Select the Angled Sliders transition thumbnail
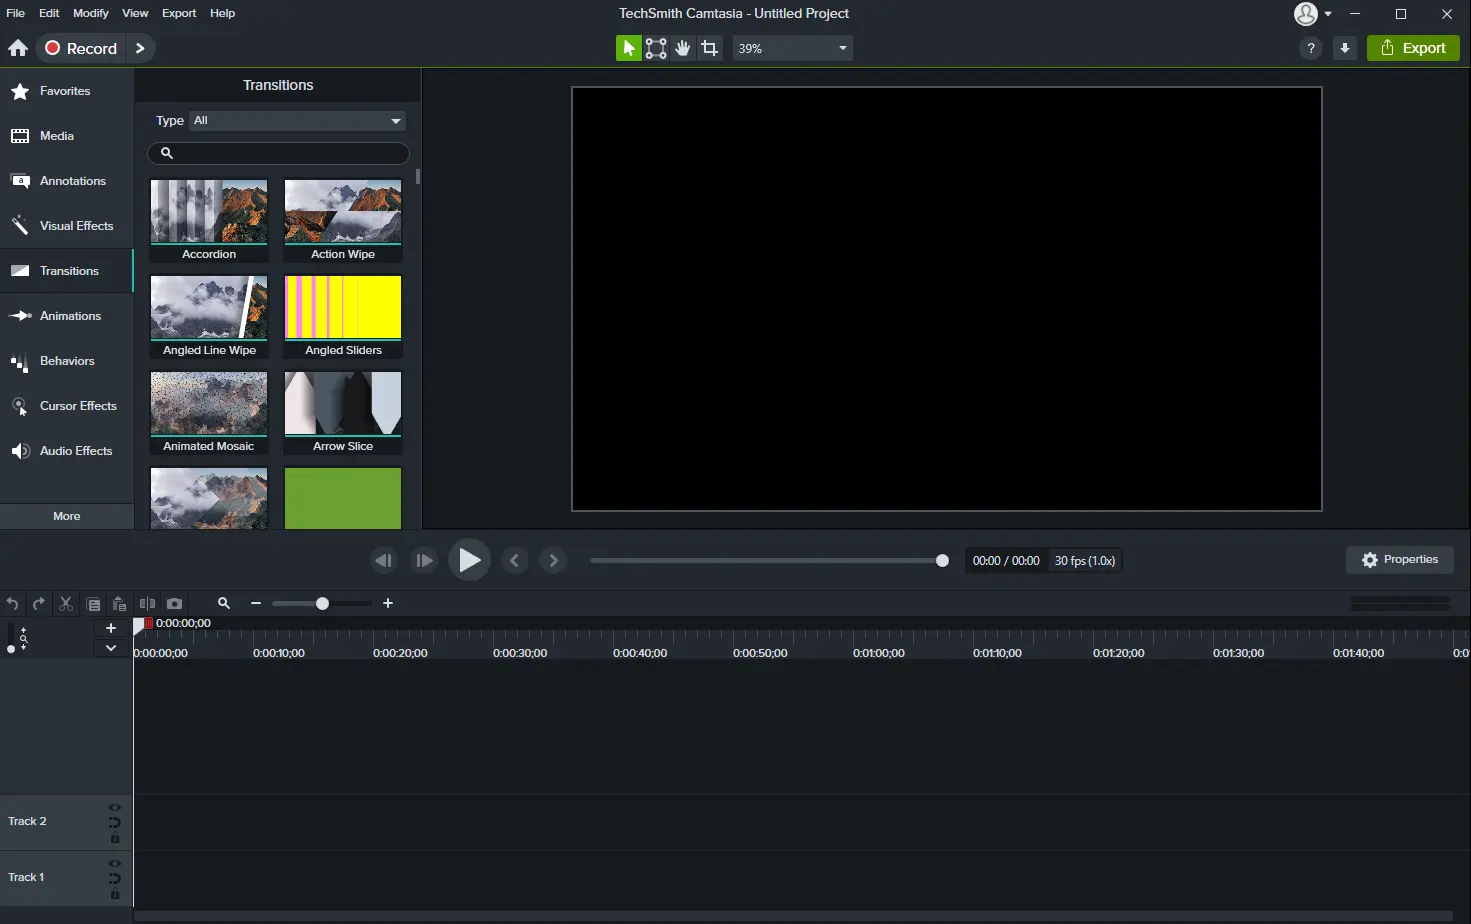1471x924 pixels. point(343,316)
